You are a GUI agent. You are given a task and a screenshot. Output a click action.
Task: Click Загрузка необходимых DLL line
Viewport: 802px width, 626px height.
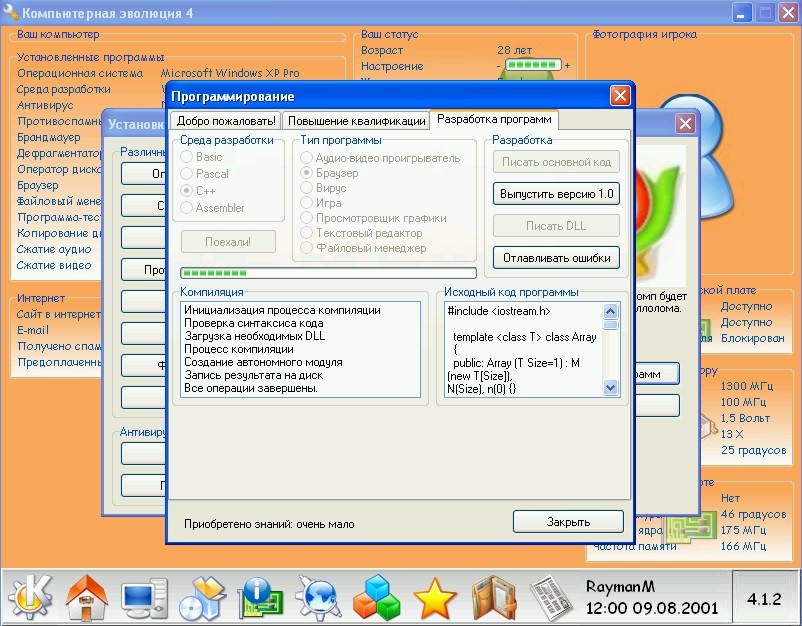pos(255,336)
